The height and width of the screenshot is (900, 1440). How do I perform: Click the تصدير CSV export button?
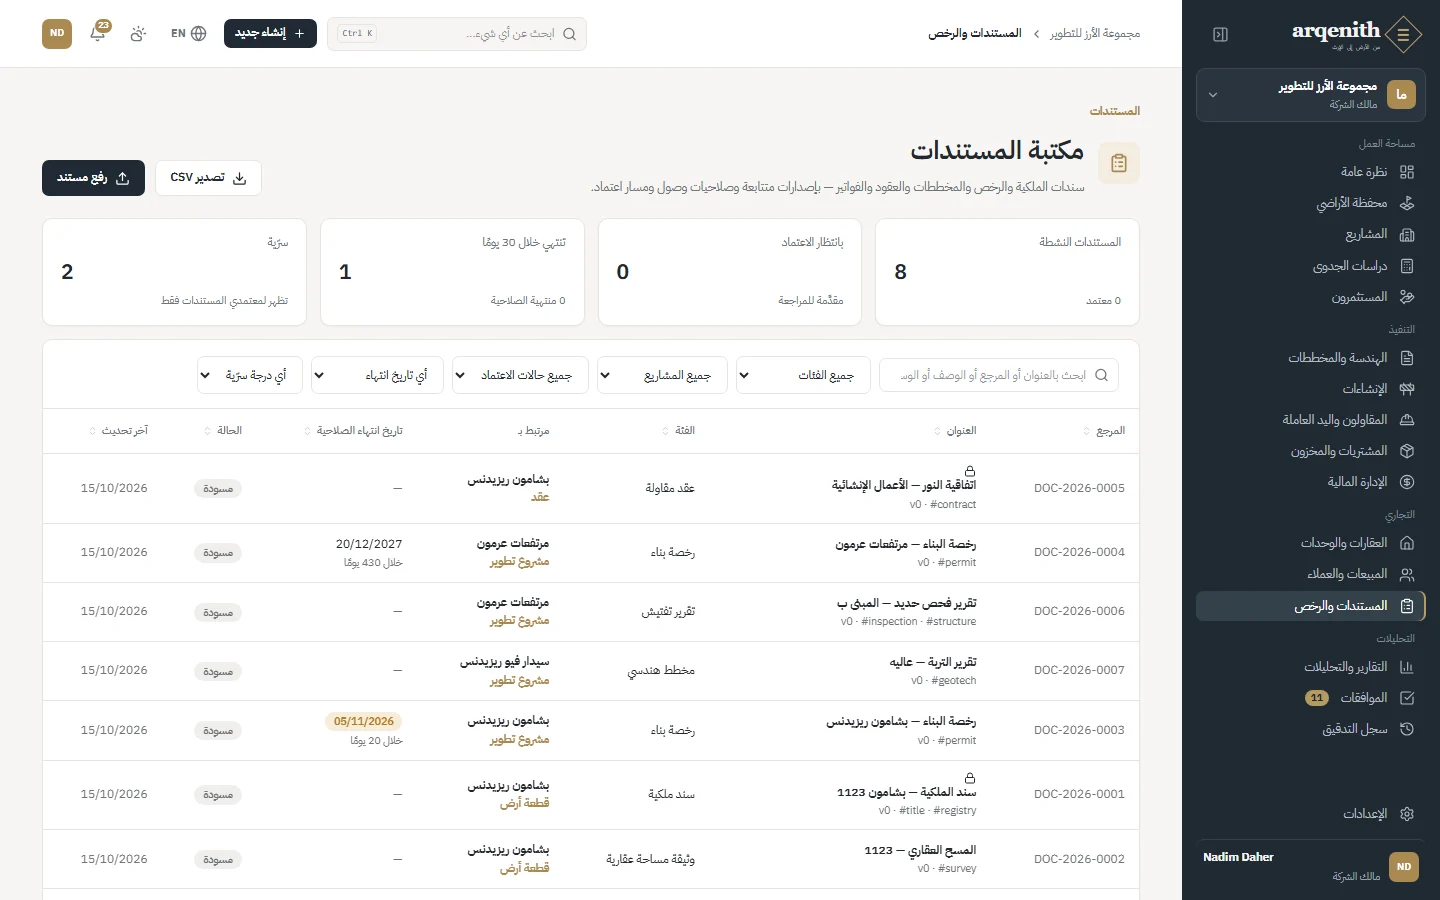[208, 178]
